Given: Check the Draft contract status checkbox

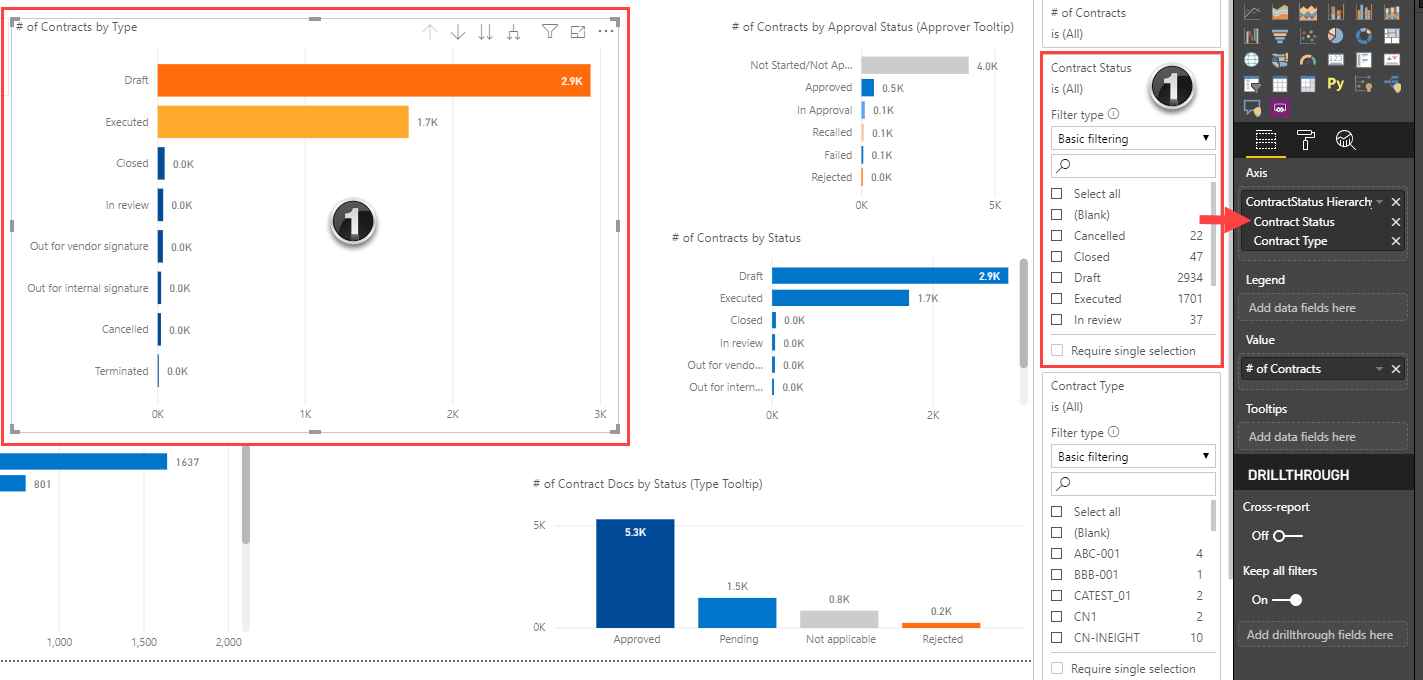Looking at the screenshot, I should (1057, 278).
